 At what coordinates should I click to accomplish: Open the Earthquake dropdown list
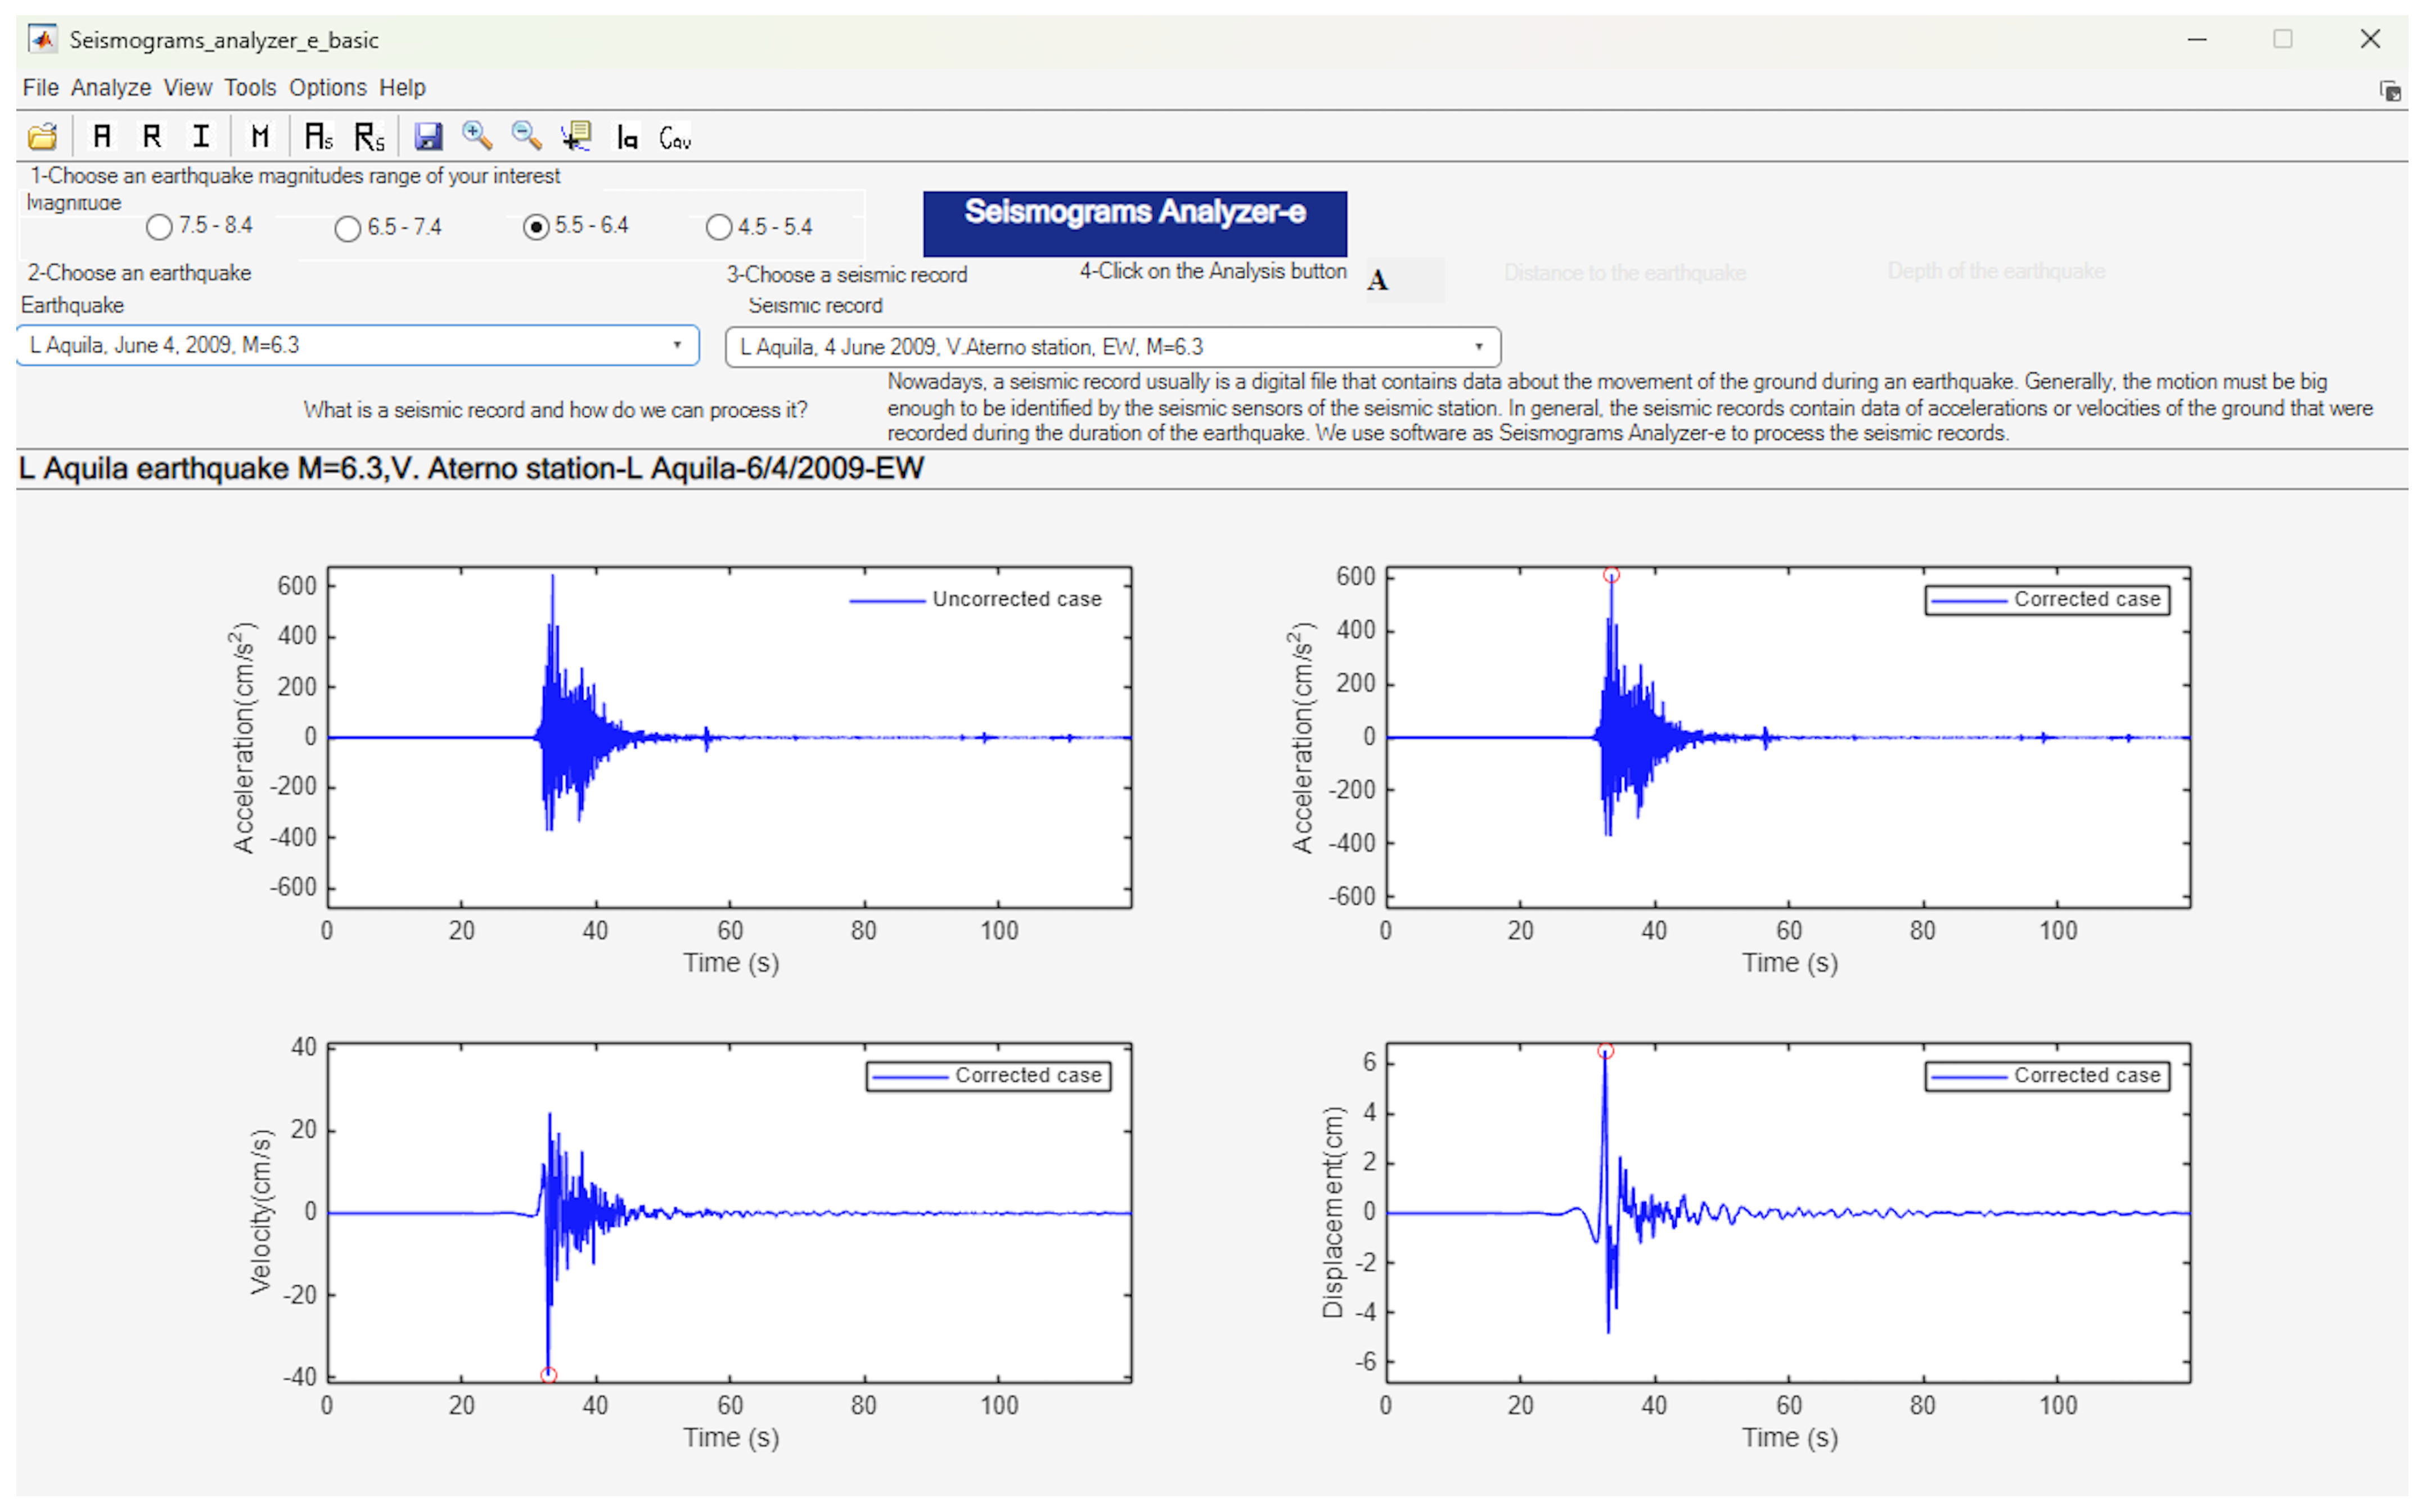click(x=358, y=345)
